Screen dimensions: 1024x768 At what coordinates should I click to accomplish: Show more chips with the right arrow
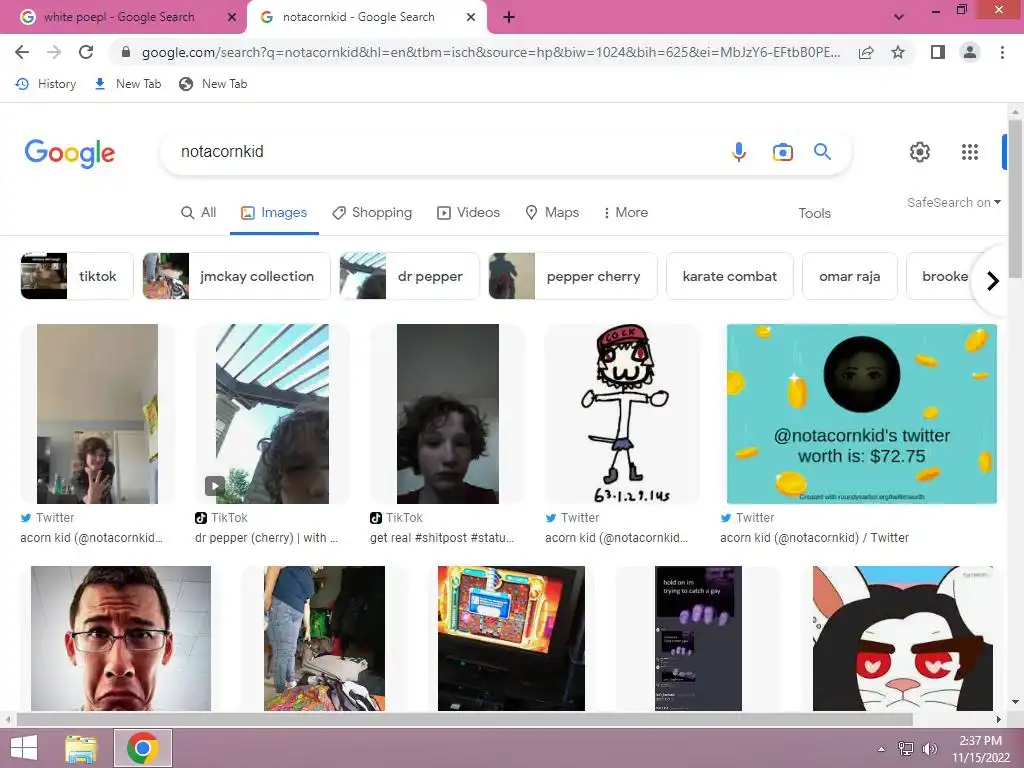993,281
